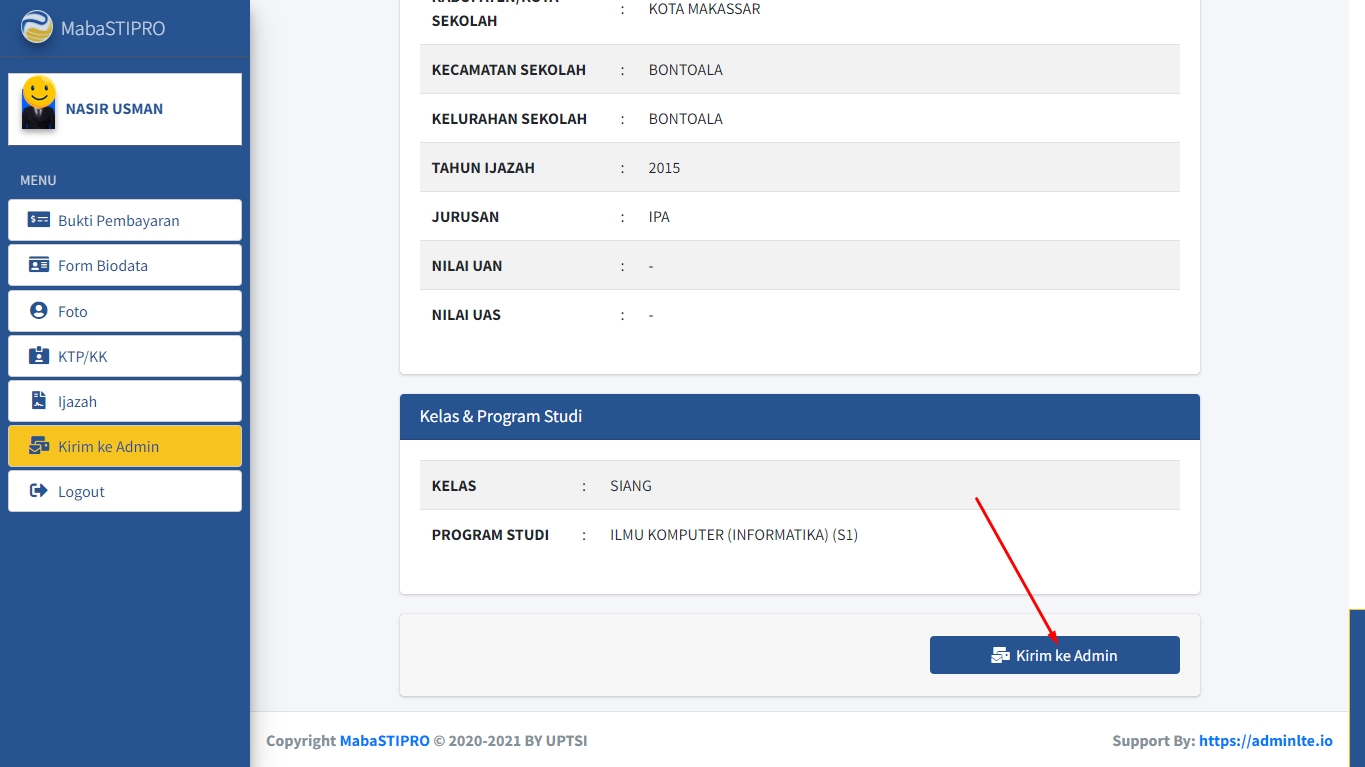The image size is (1365, 767).
Task: Click the ID card icon beside Form Biodata
Action: pyautogui.click(x=39, y=265)
